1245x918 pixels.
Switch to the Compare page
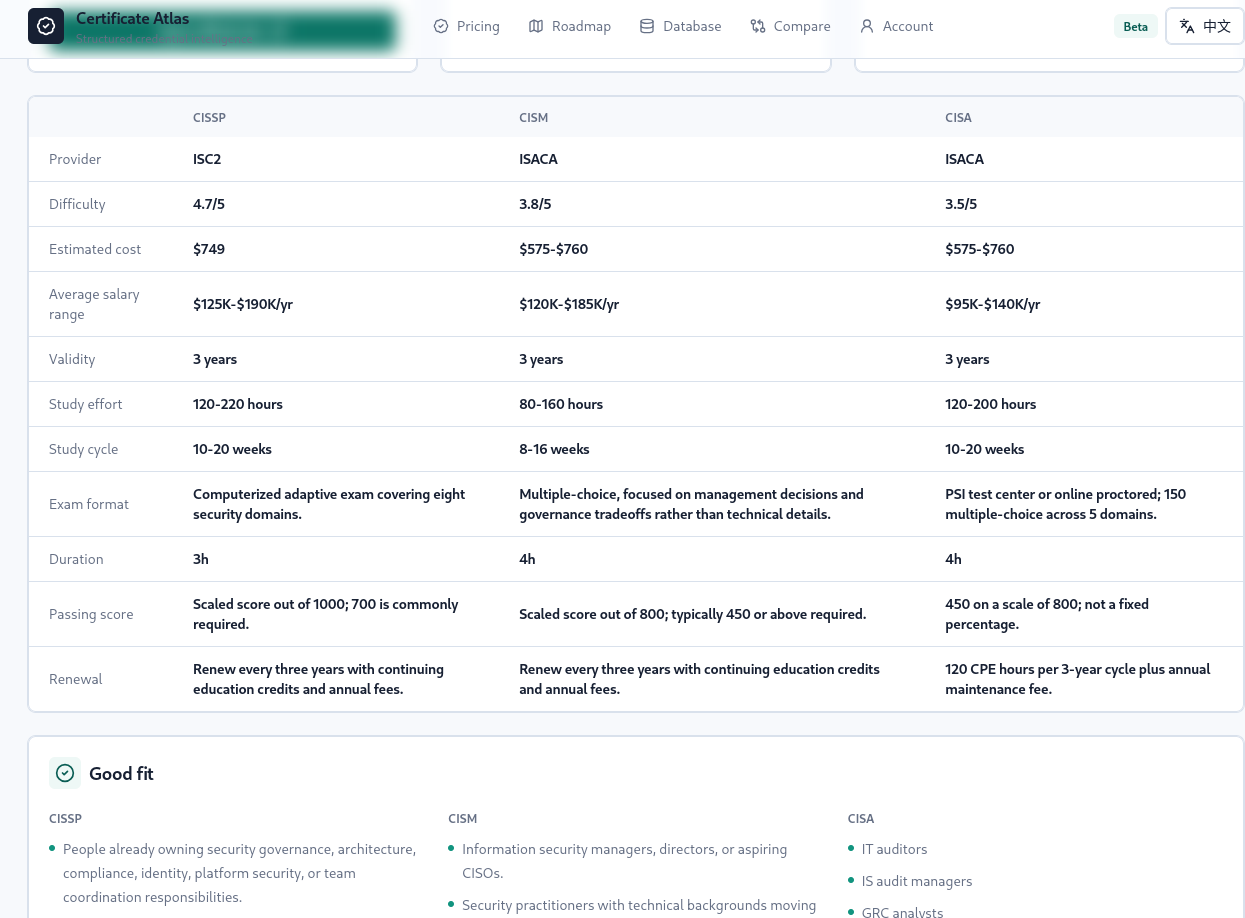coord(790,26)
